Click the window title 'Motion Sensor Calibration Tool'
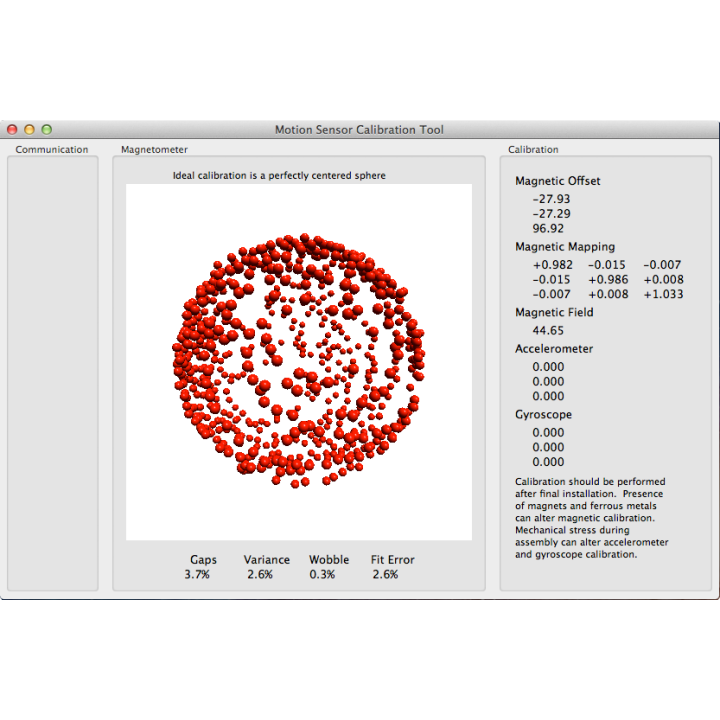 pyautogui.click(x=359, y=130)
